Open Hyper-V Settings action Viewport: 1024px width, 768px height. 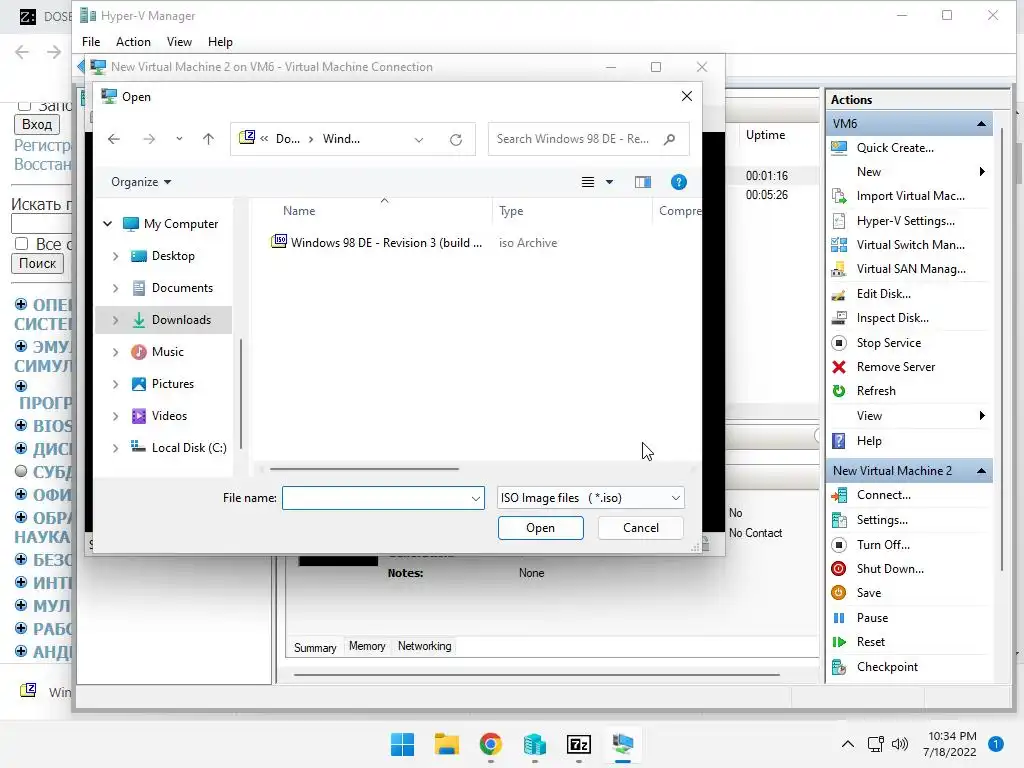(905, 221)
